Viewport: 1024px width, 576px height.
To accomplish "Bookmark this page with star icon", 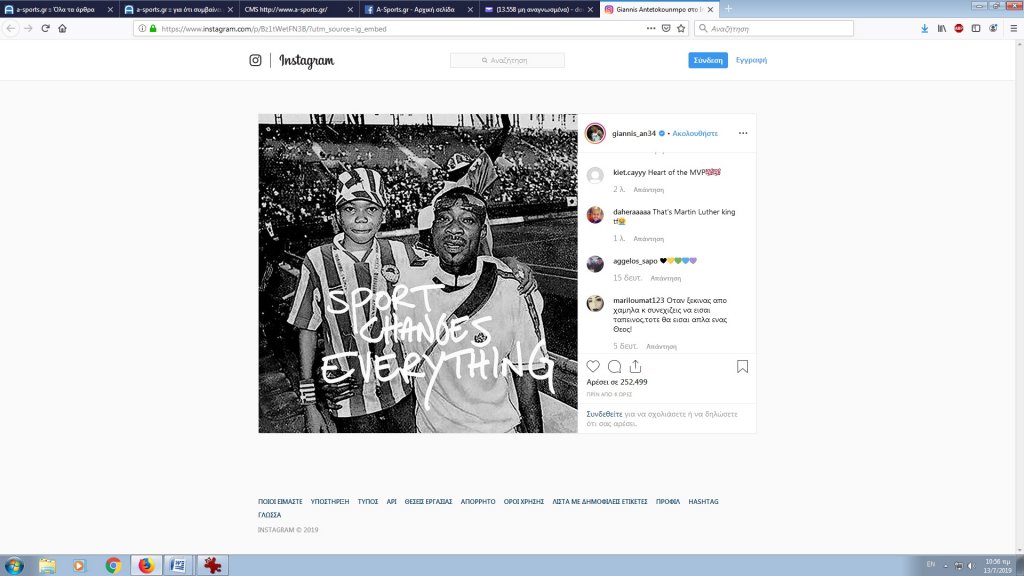I will [681, 28].
